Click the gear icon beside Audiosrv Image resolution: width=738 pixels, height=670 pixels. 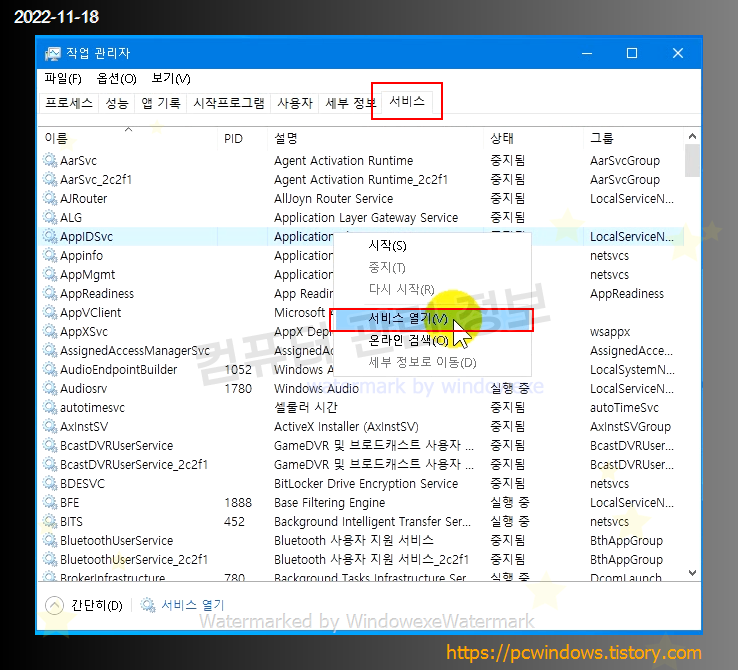pos(50,388)
